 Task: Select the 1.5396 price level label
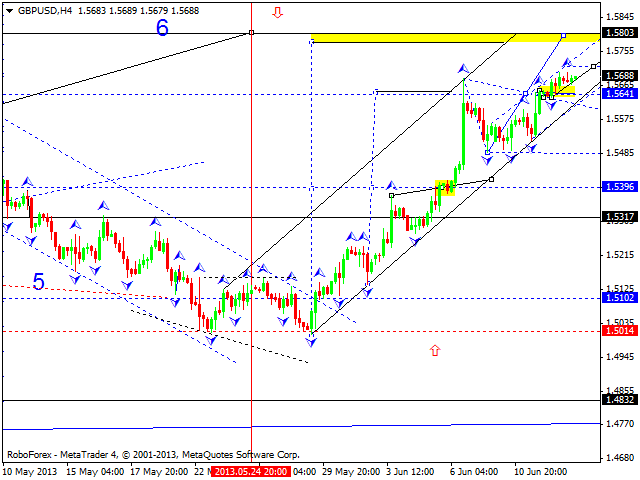pos(621,187)
